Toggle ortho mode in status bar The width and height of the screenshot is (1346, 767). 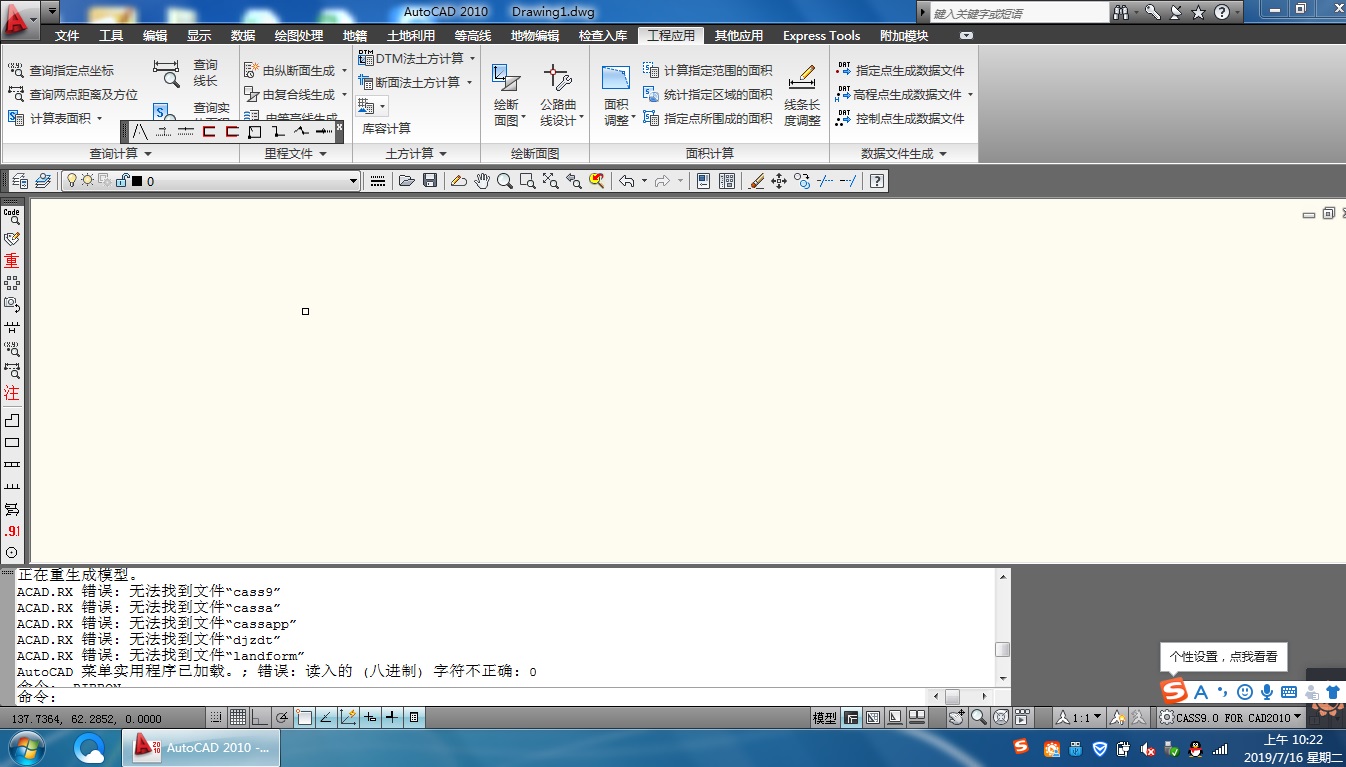coord(260,717)
